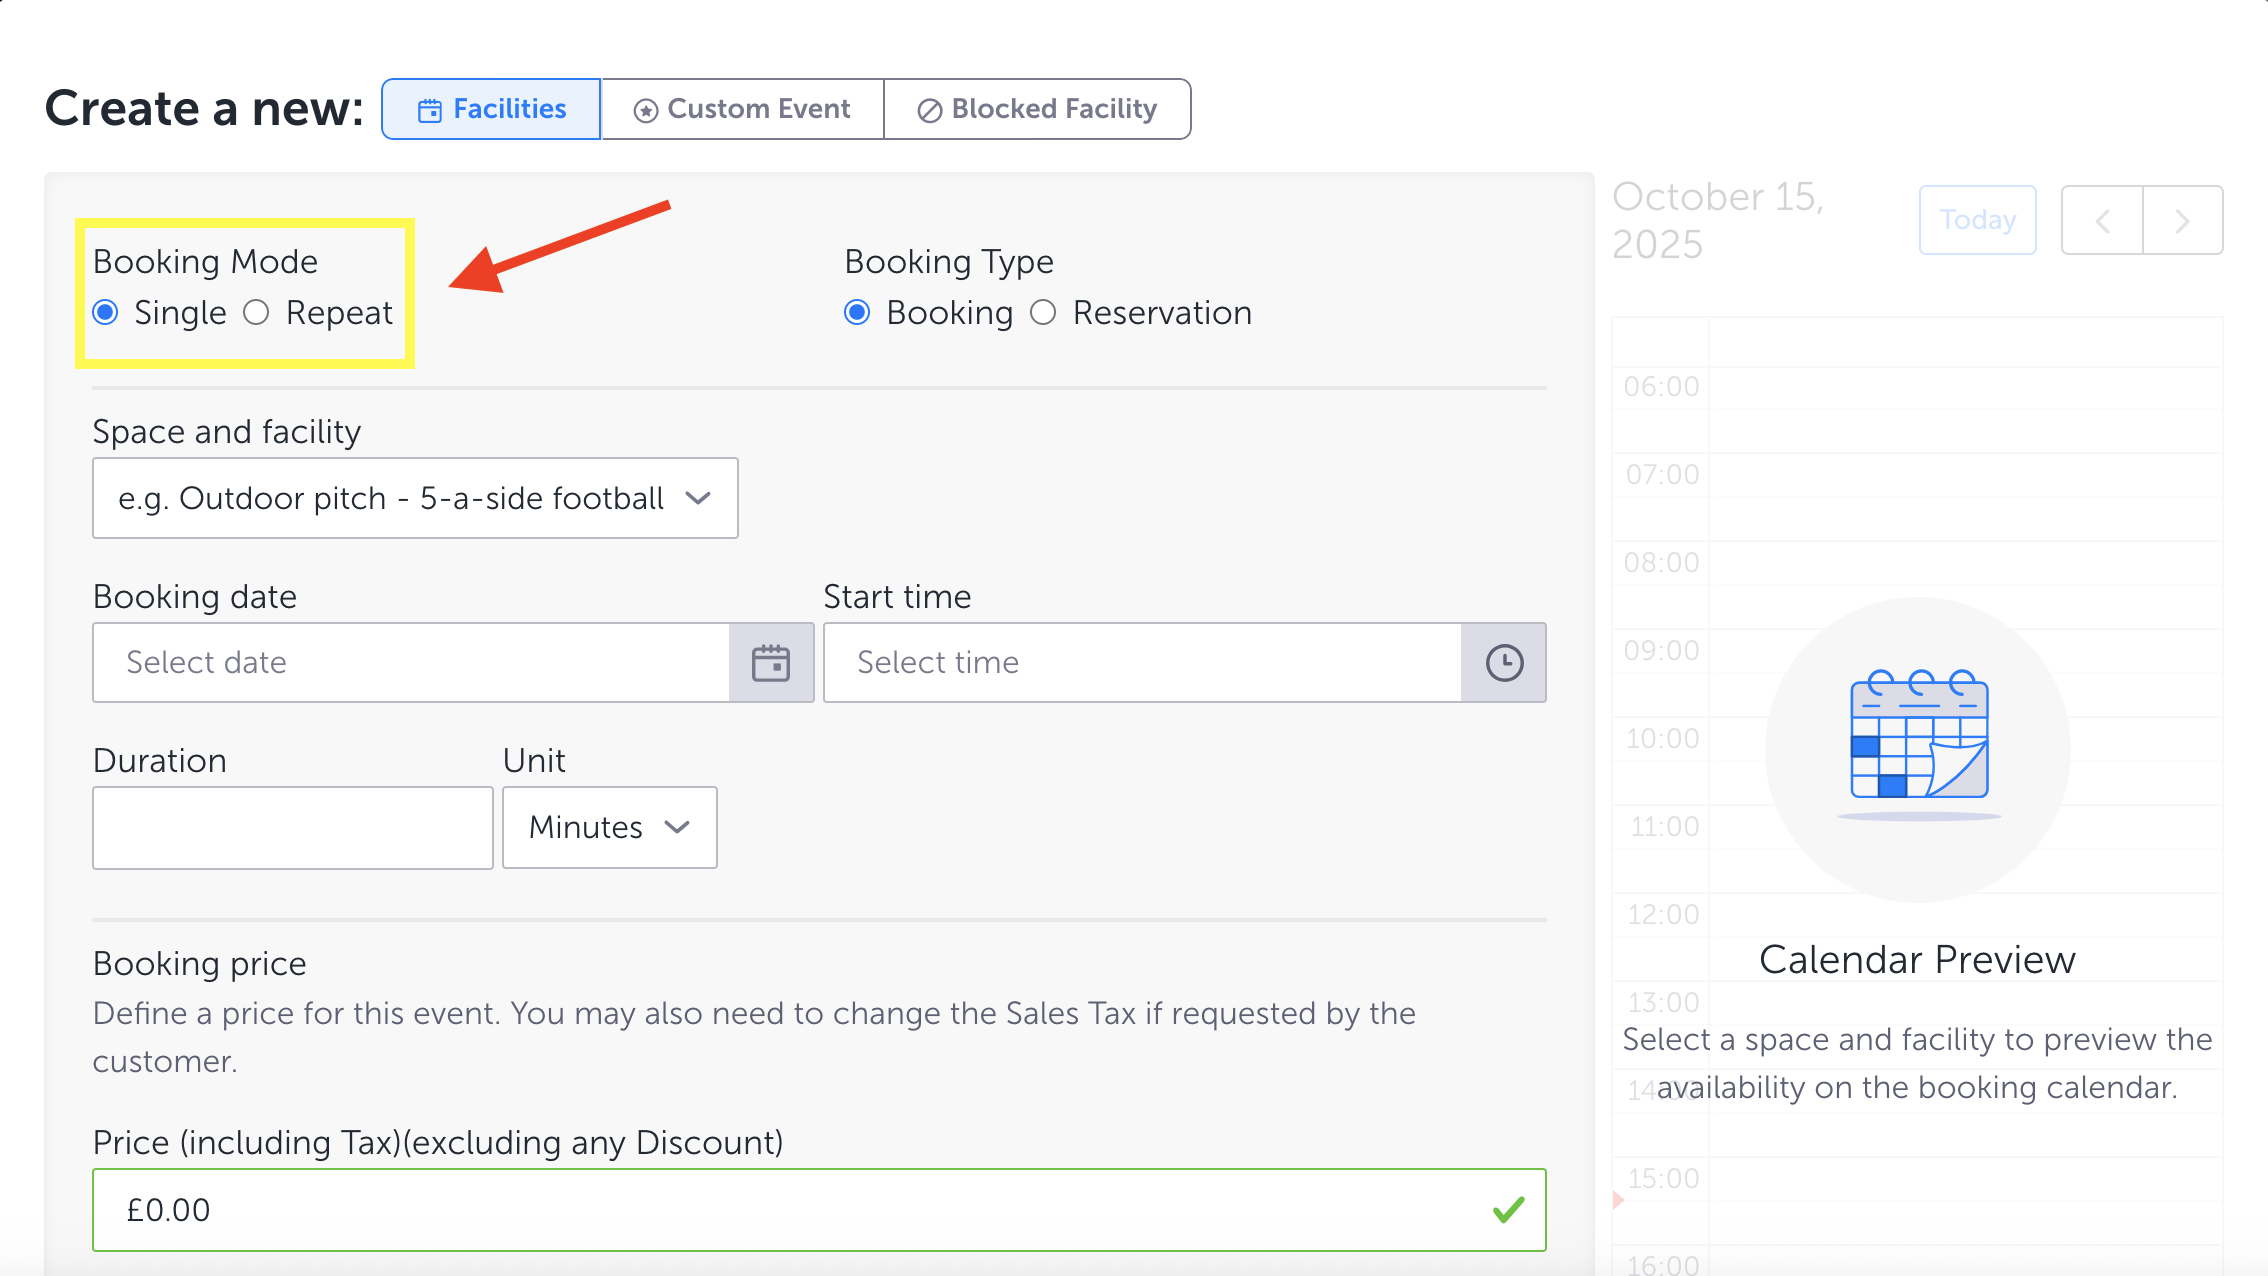This screenshot has height=1276, width=2268.
Task: Select the Single booking mode
Action: [106, 313]
